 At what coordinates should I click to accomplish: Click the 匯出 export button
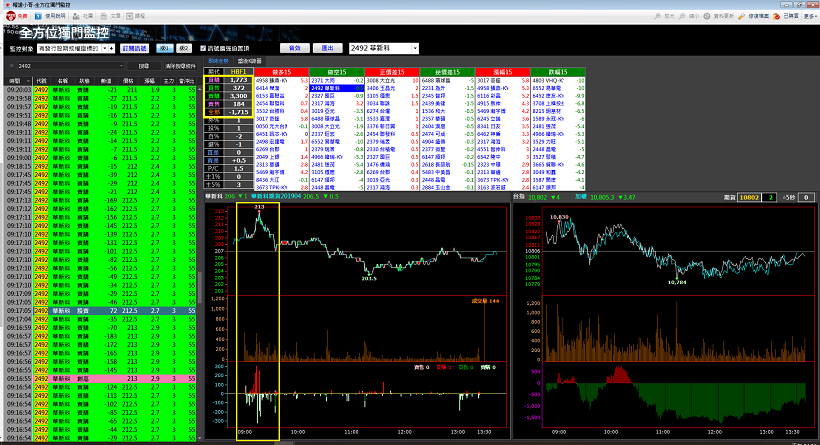[x=327, y=48]
